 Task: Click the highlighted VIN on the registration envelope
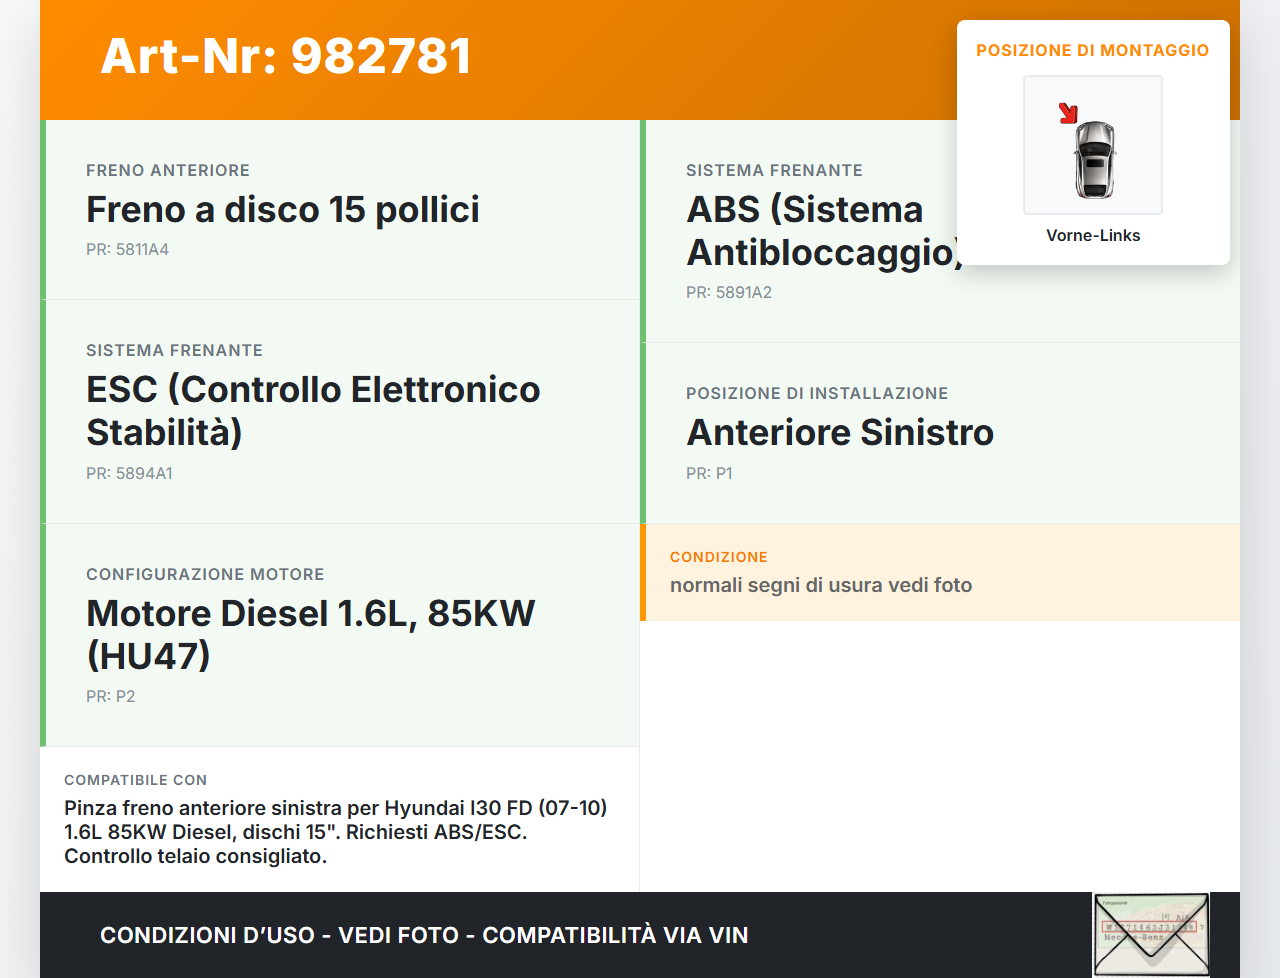(x=1150, y=928)
